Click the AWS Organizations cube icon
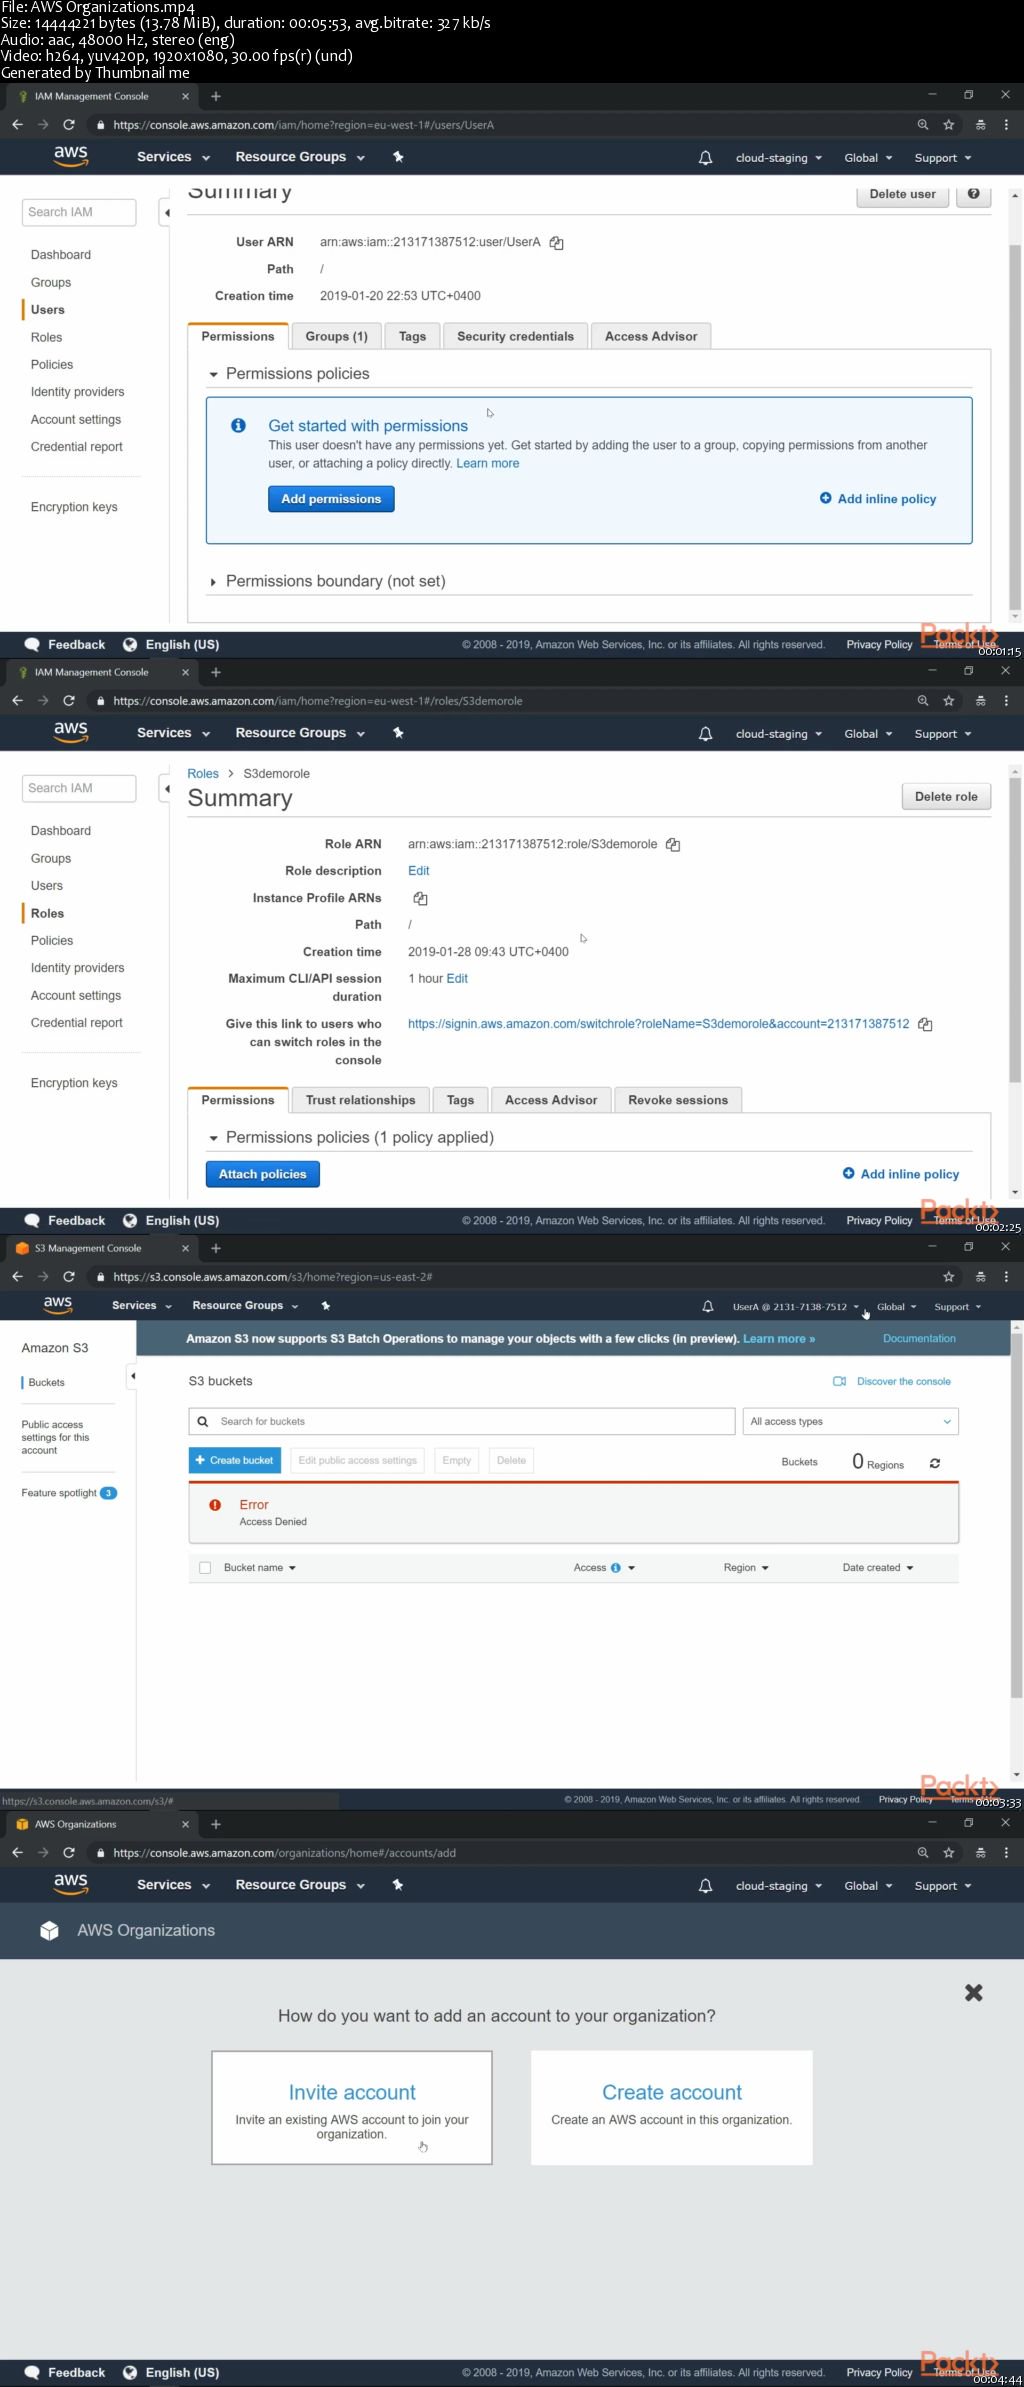The width and height of the screenshot is (1024, 2387). [x=49, y=1931]
